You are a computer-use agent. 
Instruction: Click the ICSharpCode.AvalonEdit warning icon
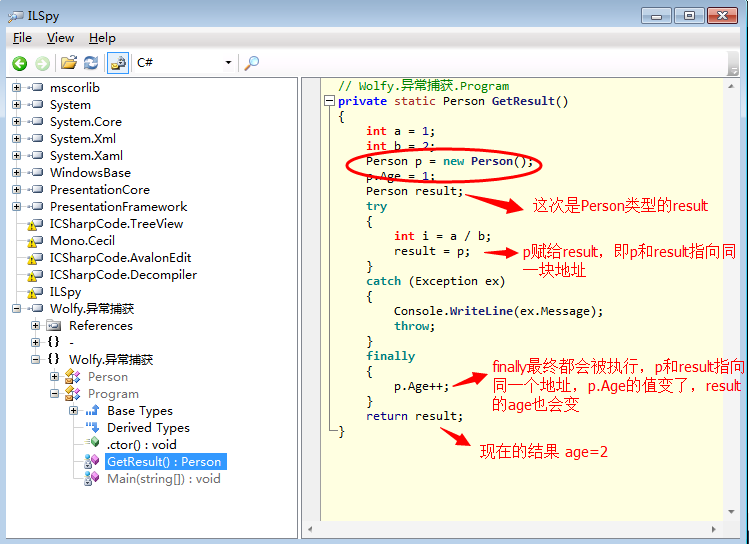point(35,258)
